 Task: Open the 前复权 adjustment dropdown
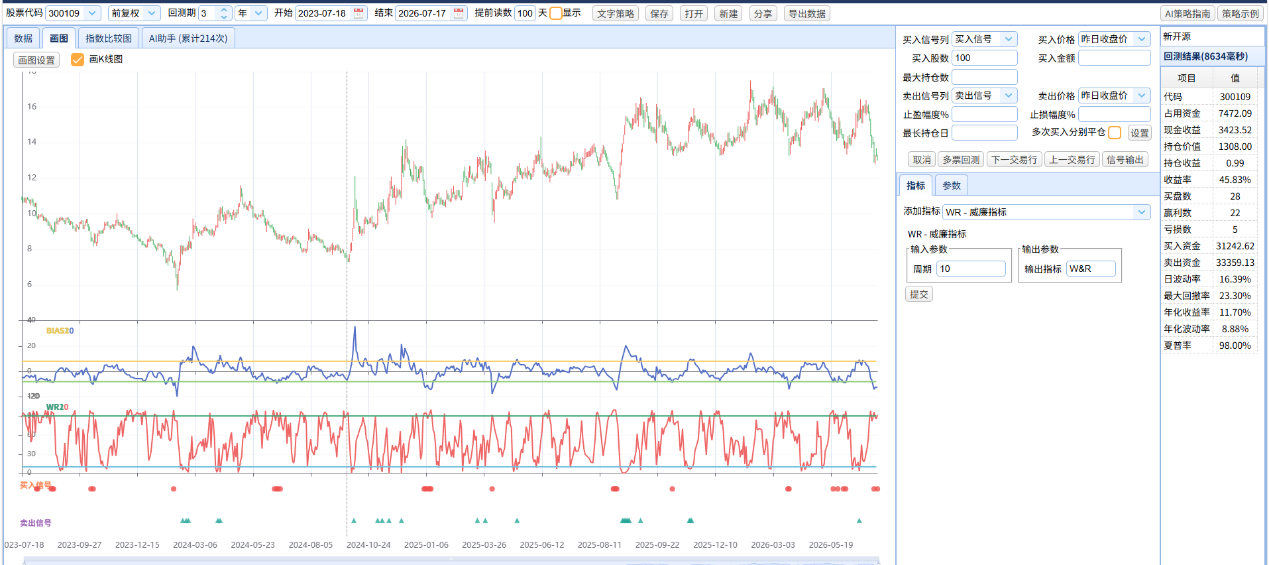click(x=134, y=13)
